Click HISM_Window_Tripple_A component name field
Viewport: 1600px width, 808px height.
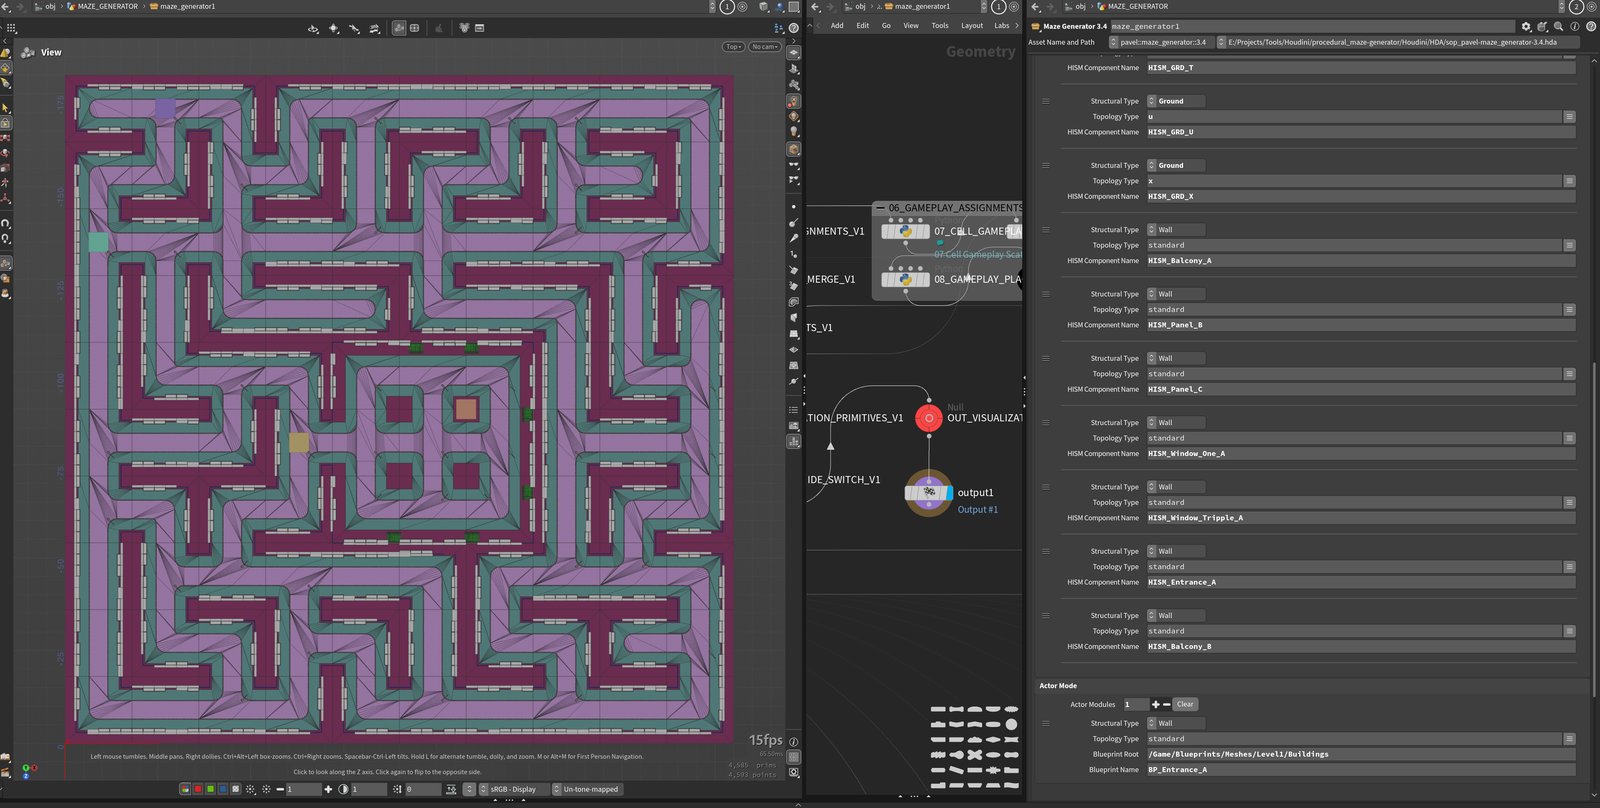pyautogui.click(x=1361, y=518)
